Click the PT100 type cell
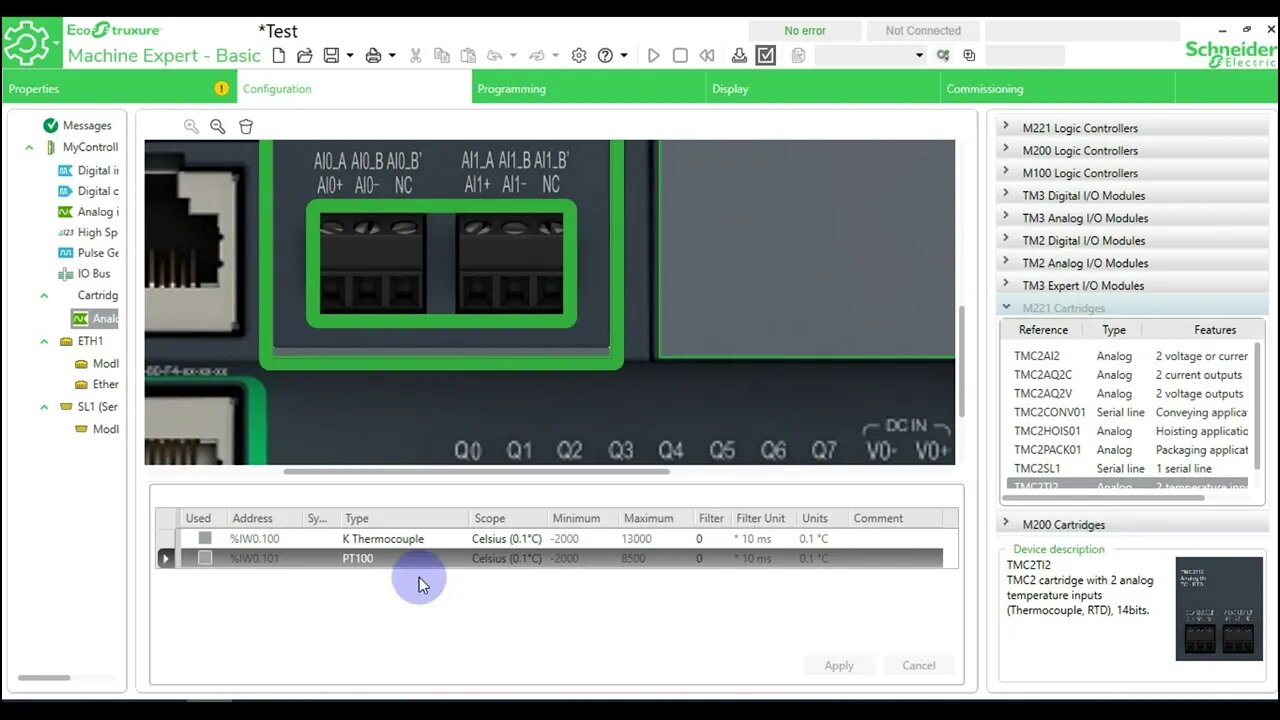The width and height of the screenshot is (1280, 720). tap(404, 558)
